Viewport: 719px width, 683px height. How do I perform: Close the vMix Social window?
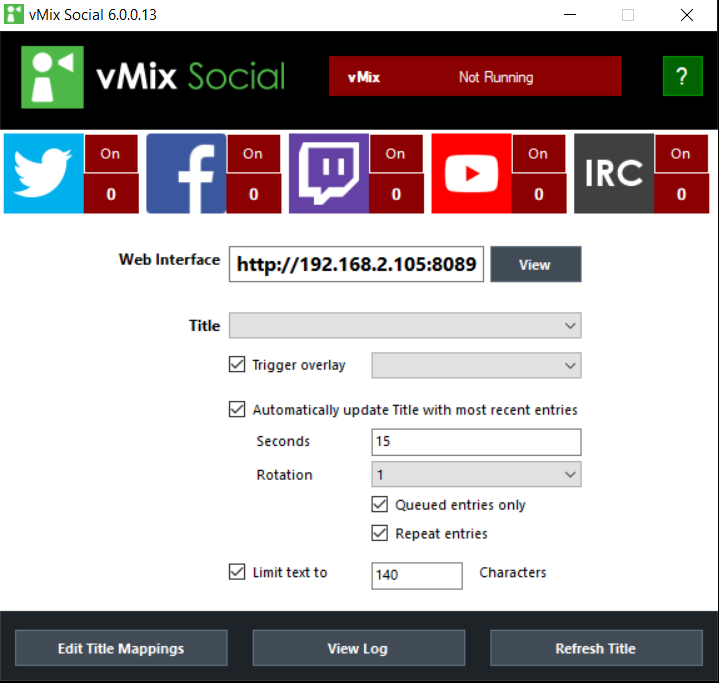(687, 15)
